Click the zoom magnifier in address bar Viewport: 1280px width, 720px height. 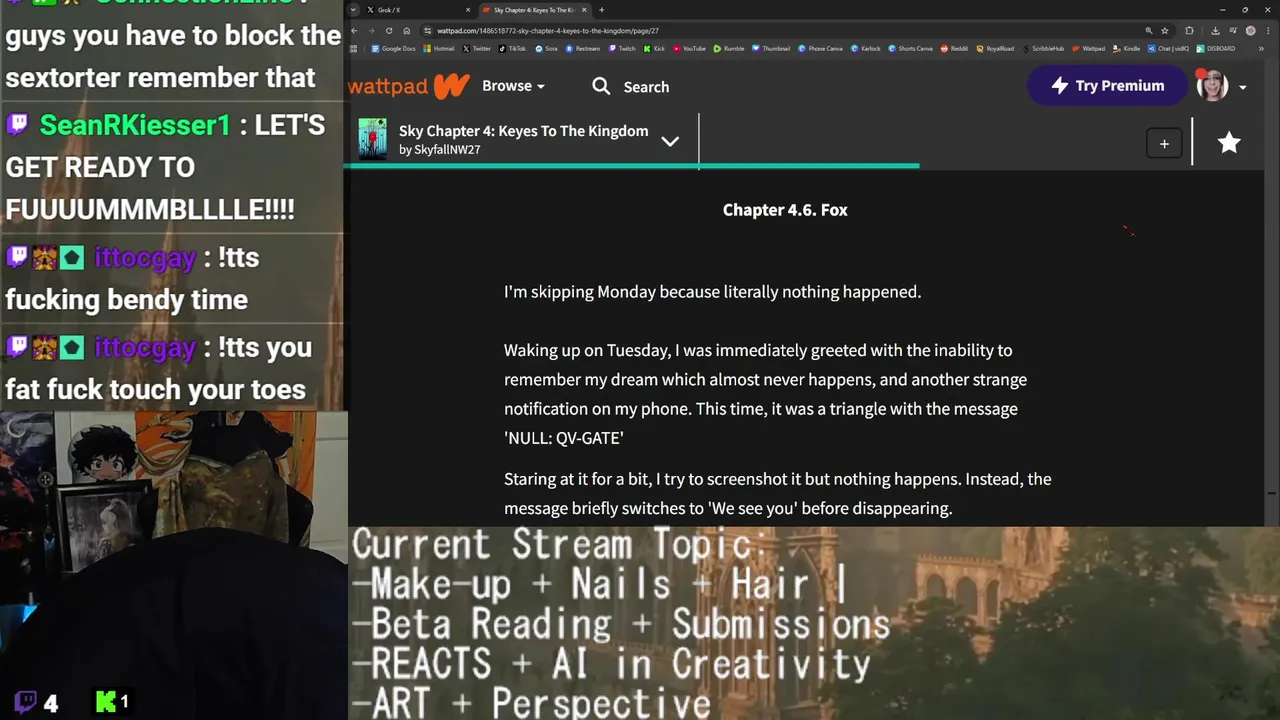point(1148,31)
